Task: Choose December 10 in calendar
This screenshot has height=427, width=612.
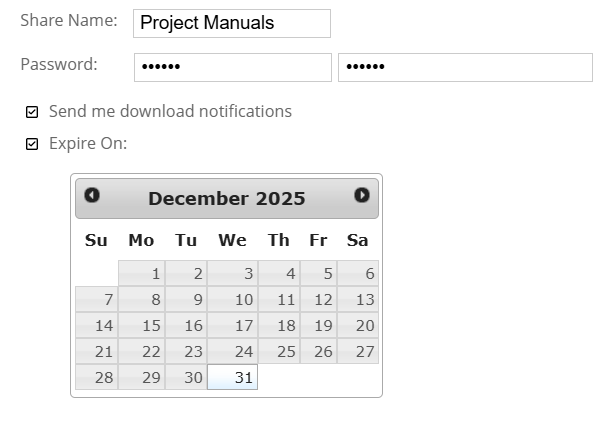Action: (233, 300)
